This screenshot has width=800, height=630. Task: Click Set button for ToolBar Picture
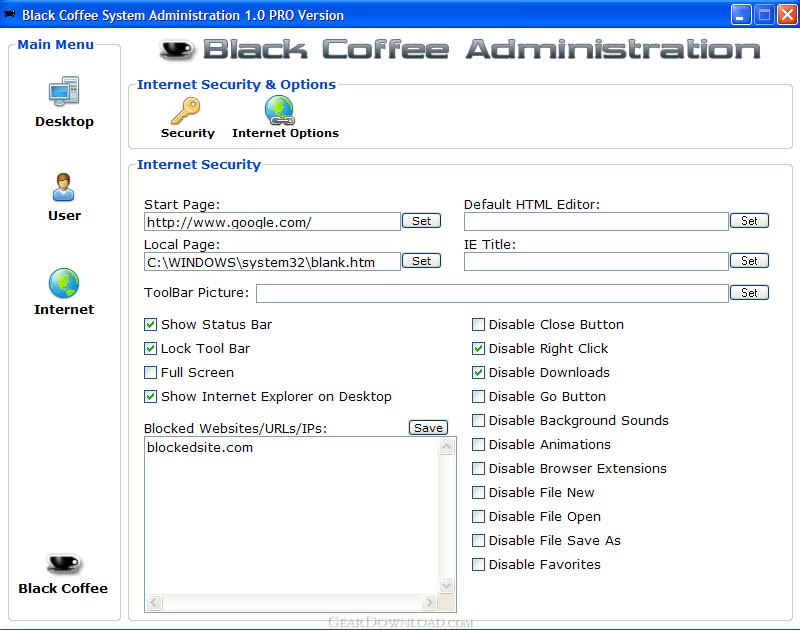point(749,293)
